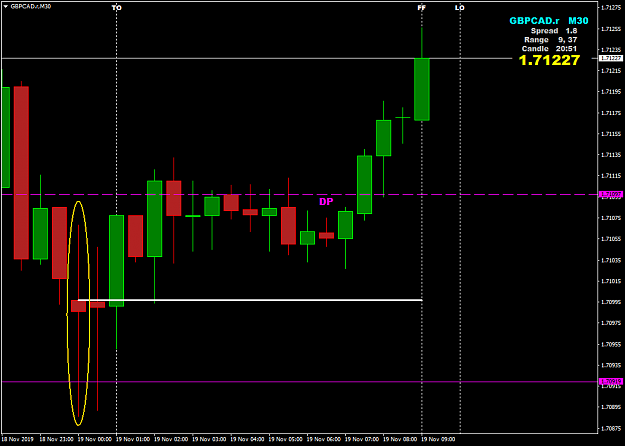Click 19 Nov 04:00 on the time axis
Screen dimensions: 625x446
248,439
